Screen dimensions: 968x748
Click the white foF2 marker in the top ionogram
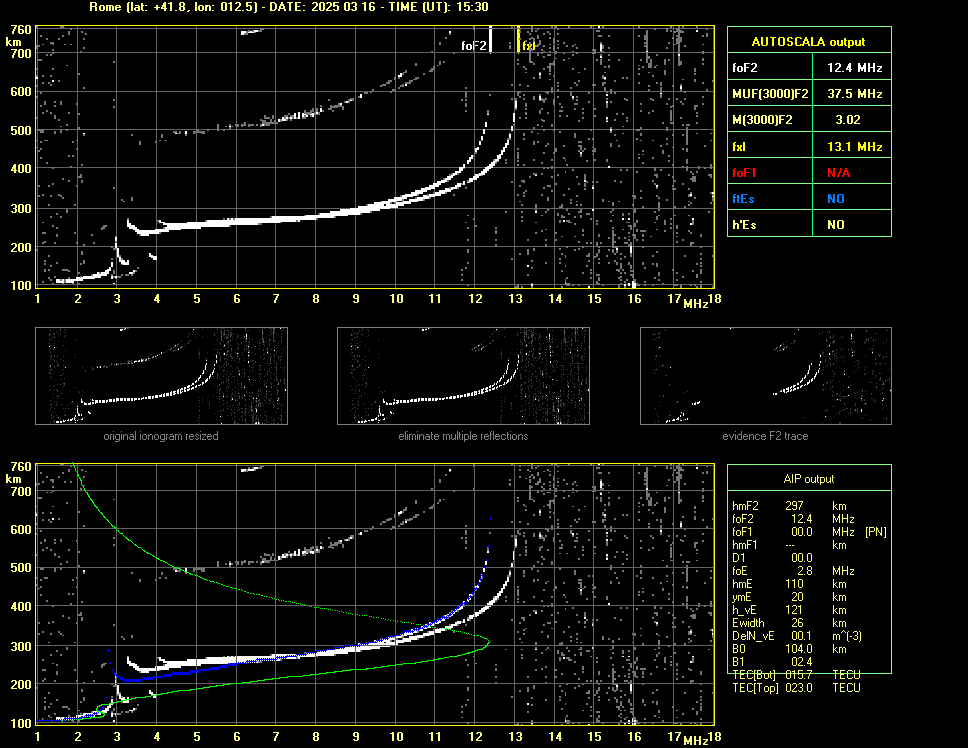point(490,39)
